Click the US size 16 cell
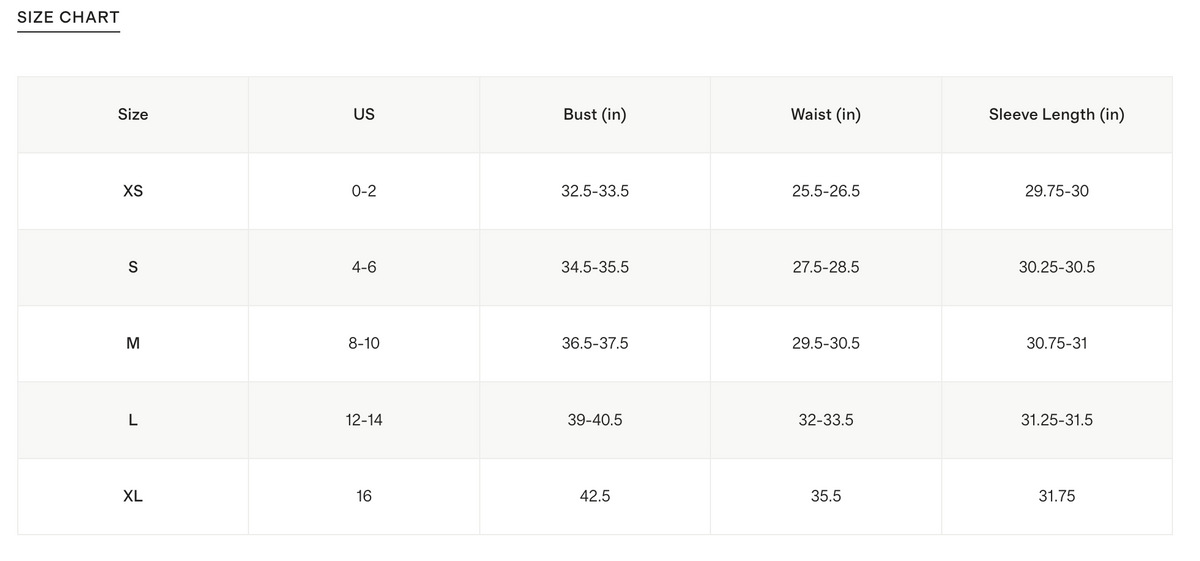Image resolution: width=1200 pixels, height=561 pixels. tap(364, 496)
